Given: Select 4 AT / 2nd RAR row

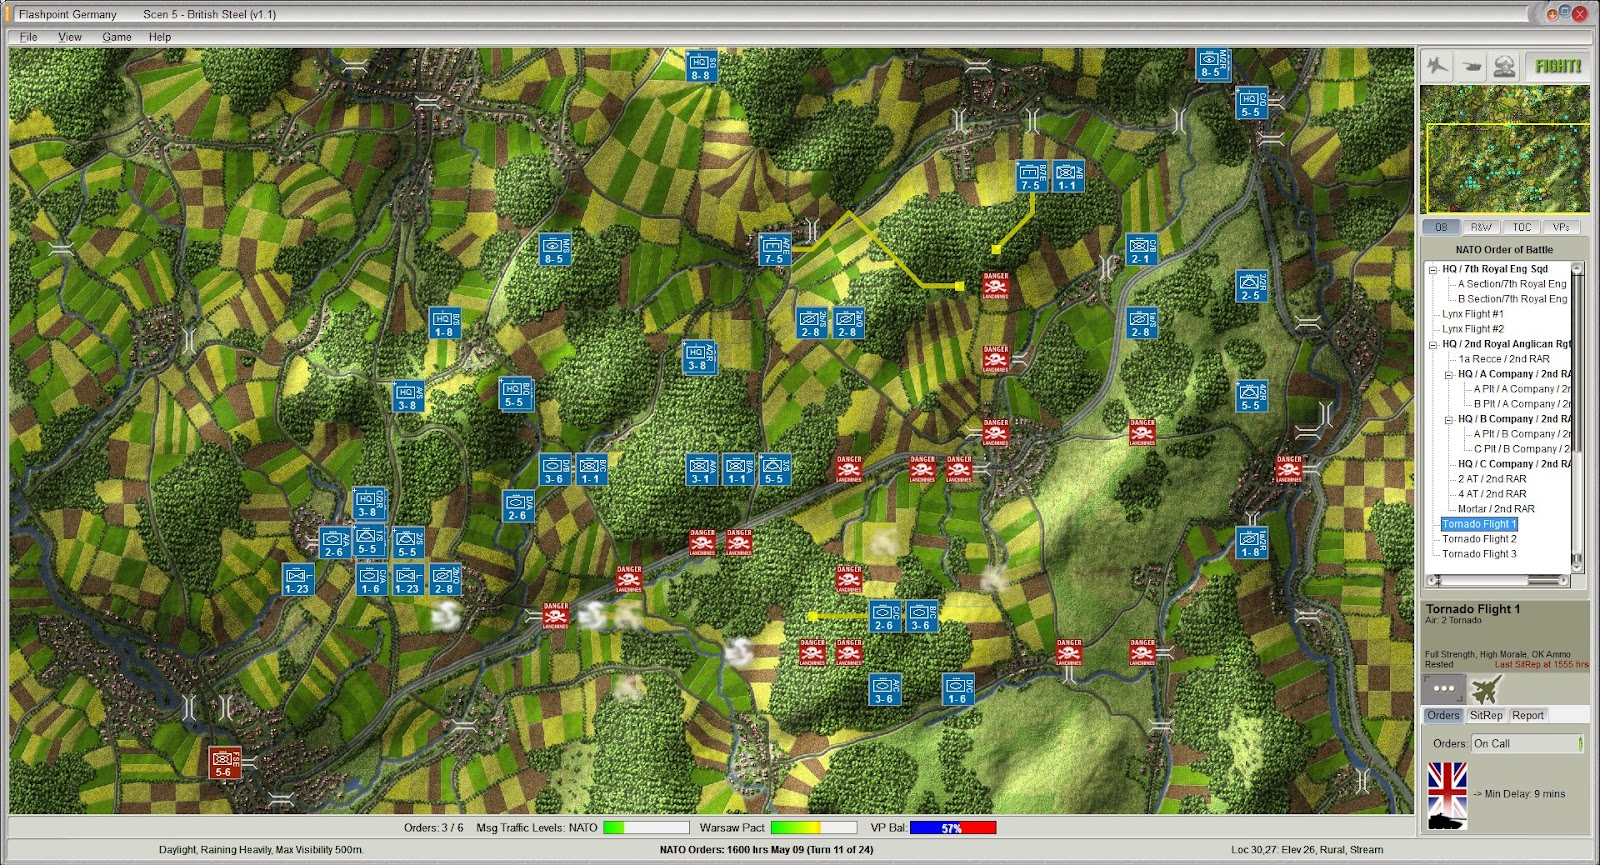Looking at the screenshot, I should (1492, 494).
